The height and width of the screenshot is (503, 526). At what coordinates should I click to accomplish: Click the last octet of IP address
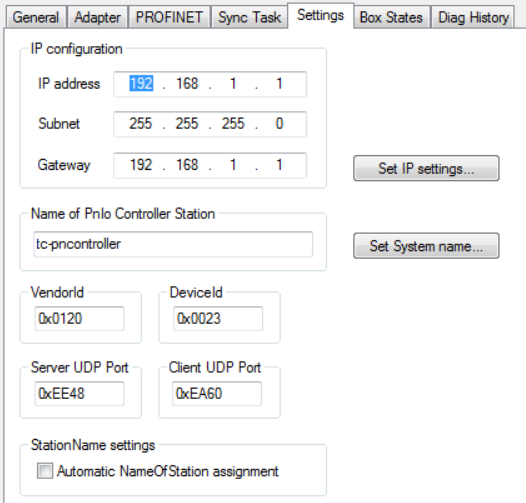279,83
